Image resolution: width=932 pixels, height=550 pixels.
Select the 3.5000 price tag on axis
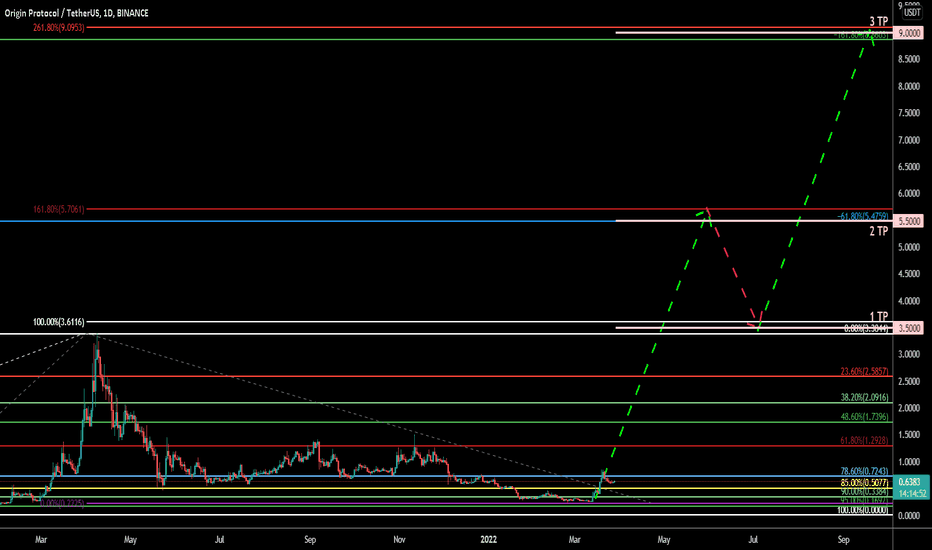pyautogui.click(x=909, y=328)
